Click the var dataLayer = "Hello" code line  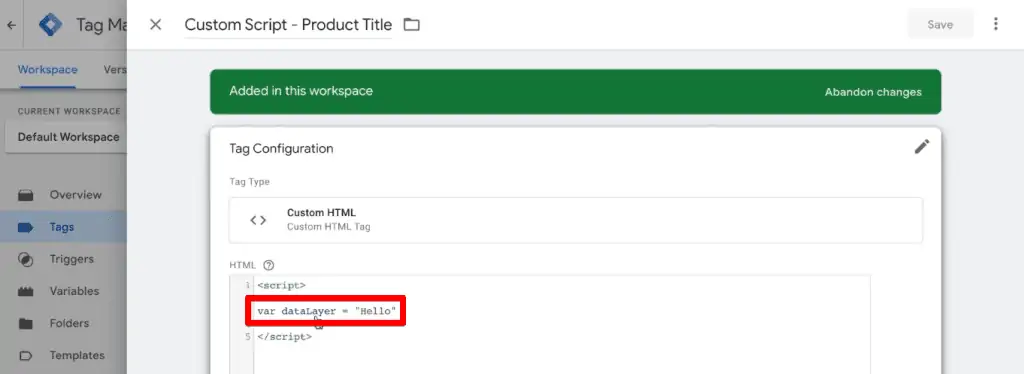[327, 311]
